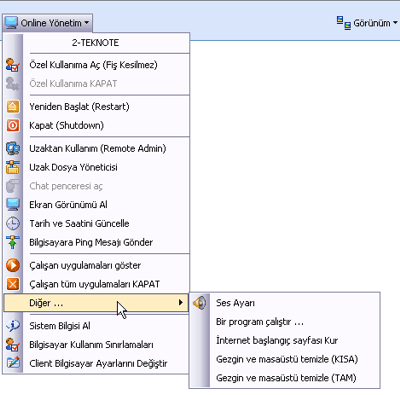
Task: Choose Gezgin ve masaüstü temizle (KISA)
Action: click(x=285, y=359)
